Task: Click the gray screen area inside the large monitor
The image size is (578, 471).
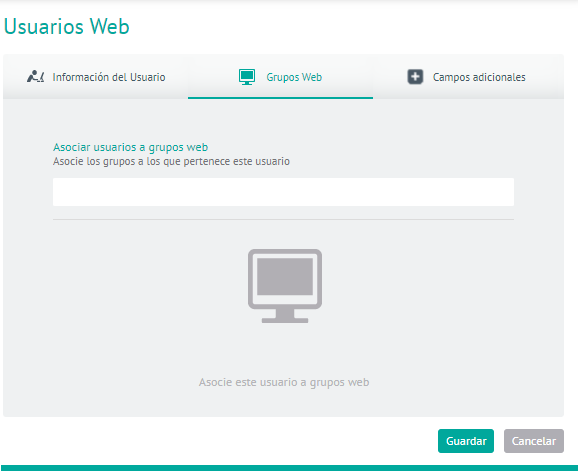Action: click(x=285, y=276)
